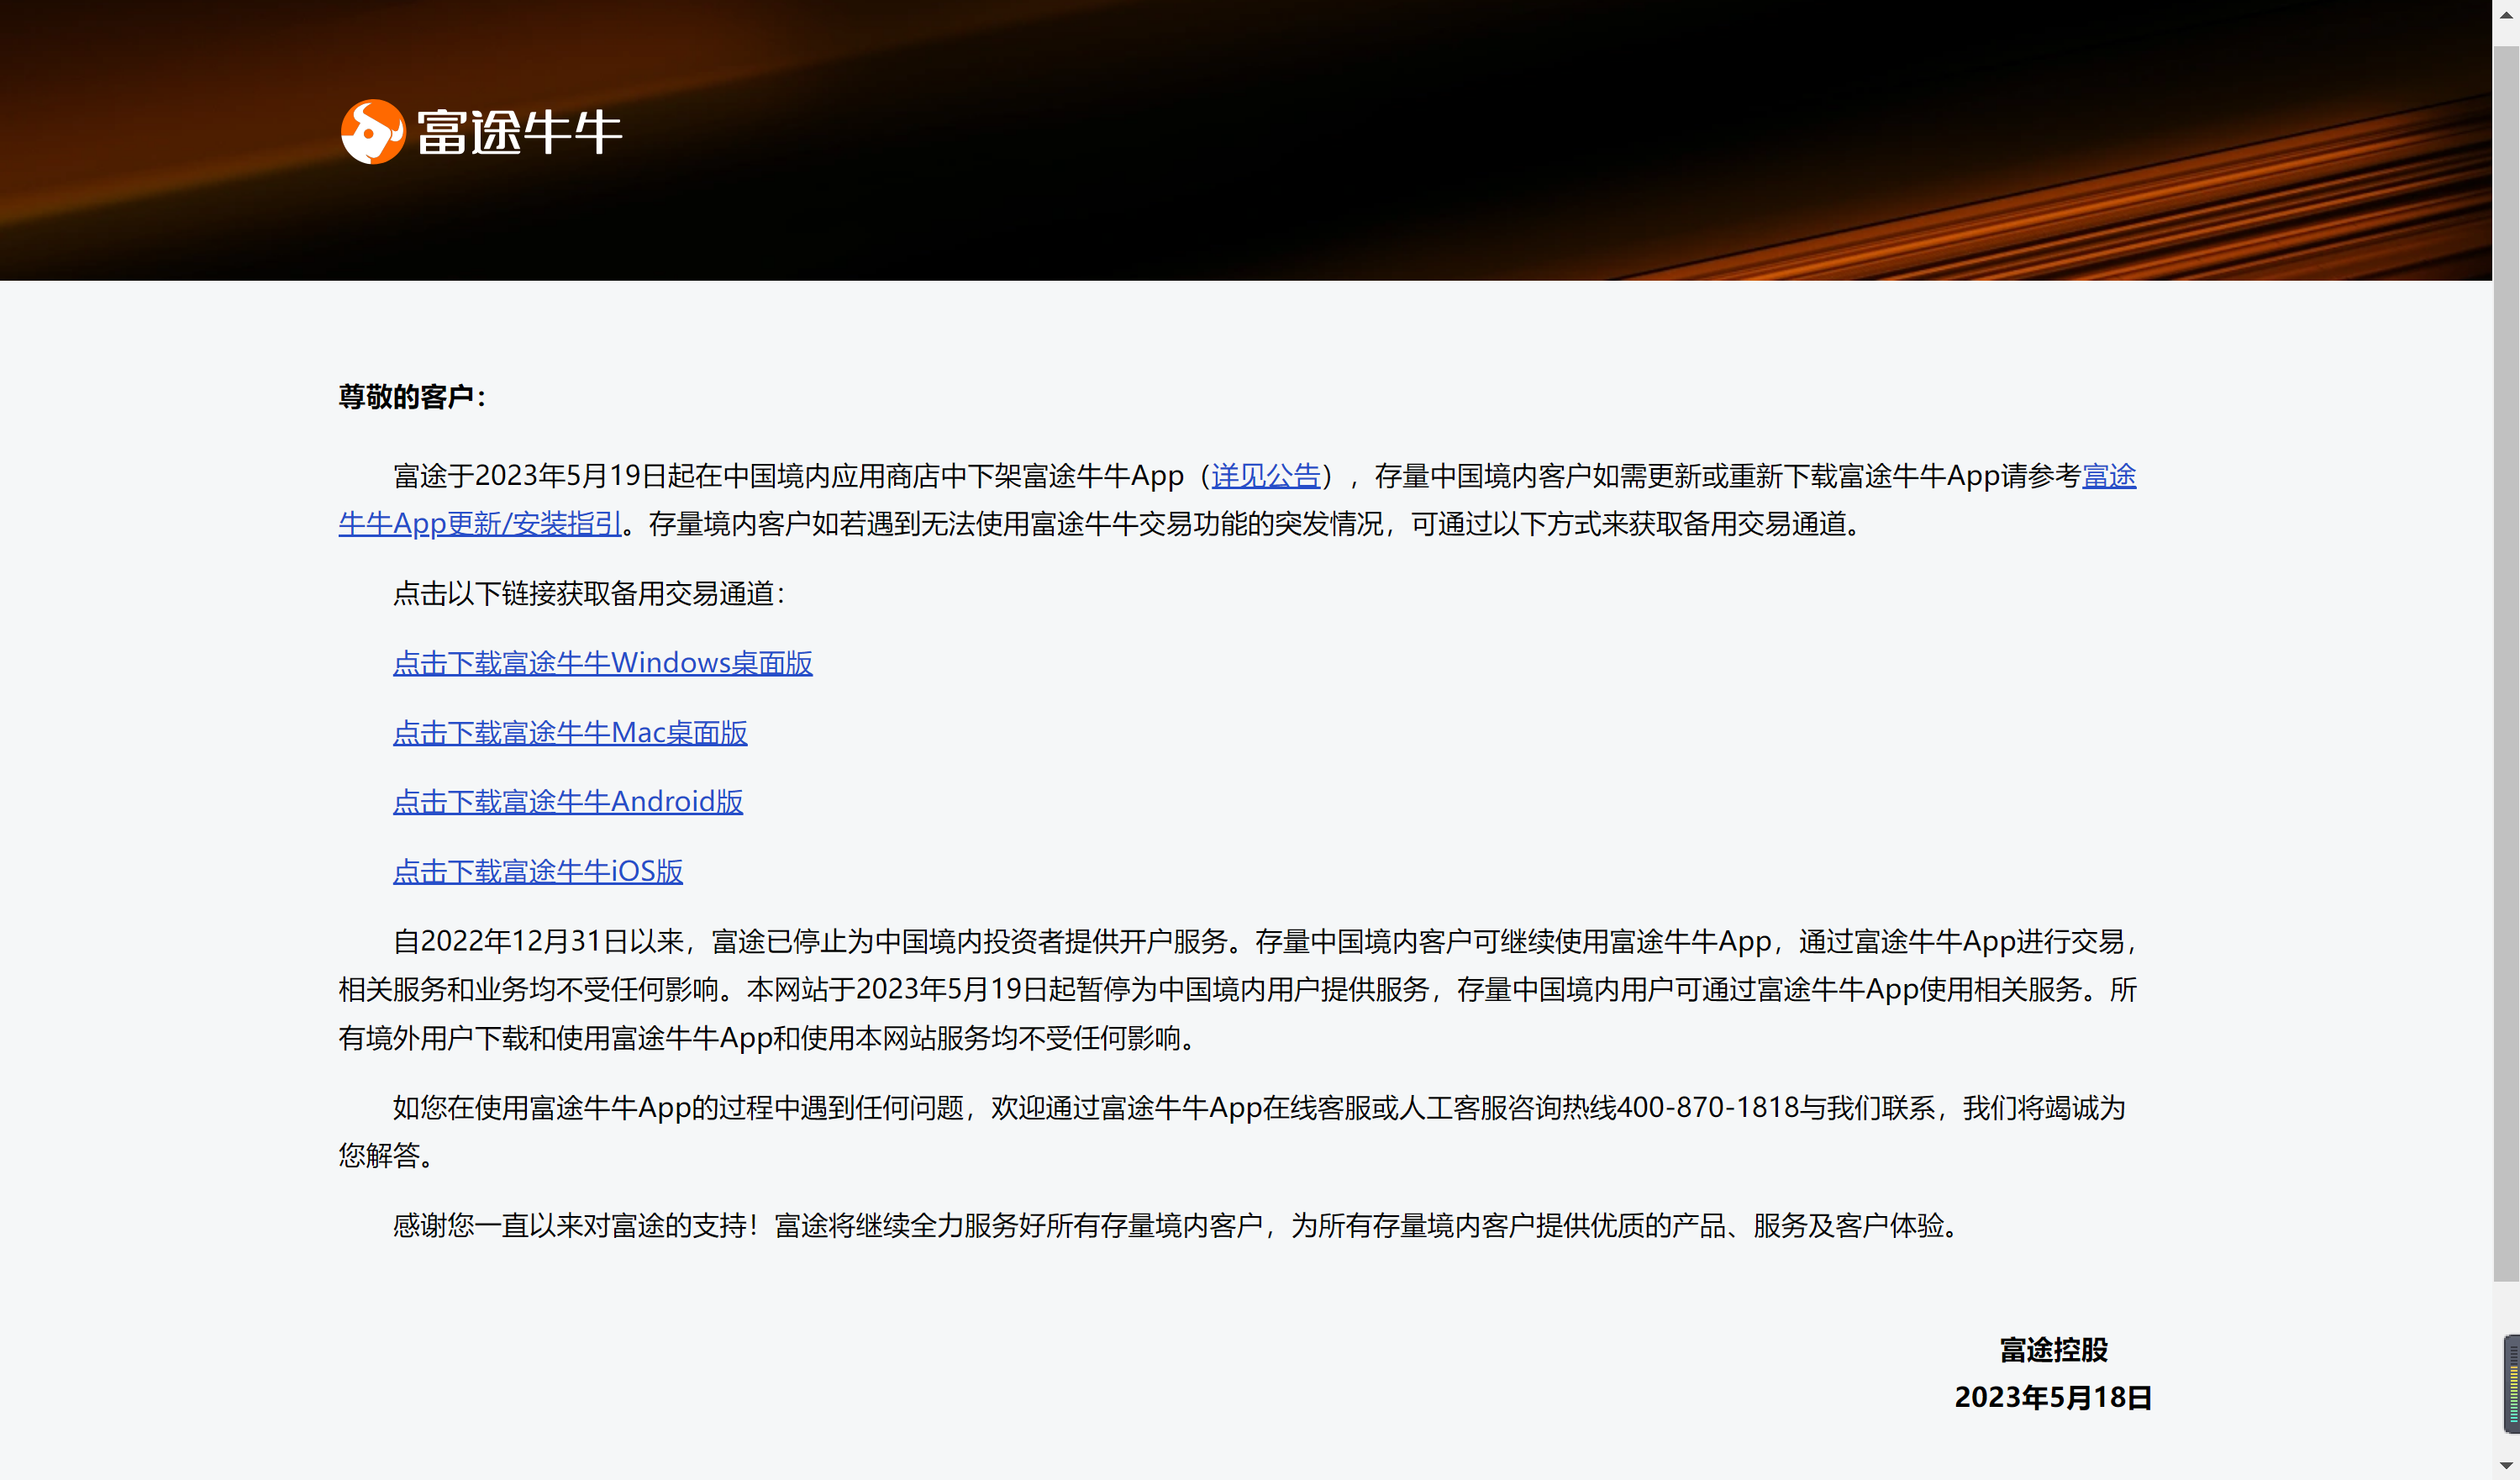The width and height of the screenshot is (2520, 1480).
Task: Download 富途牛牛 Android版
Action: coord(568,802)
